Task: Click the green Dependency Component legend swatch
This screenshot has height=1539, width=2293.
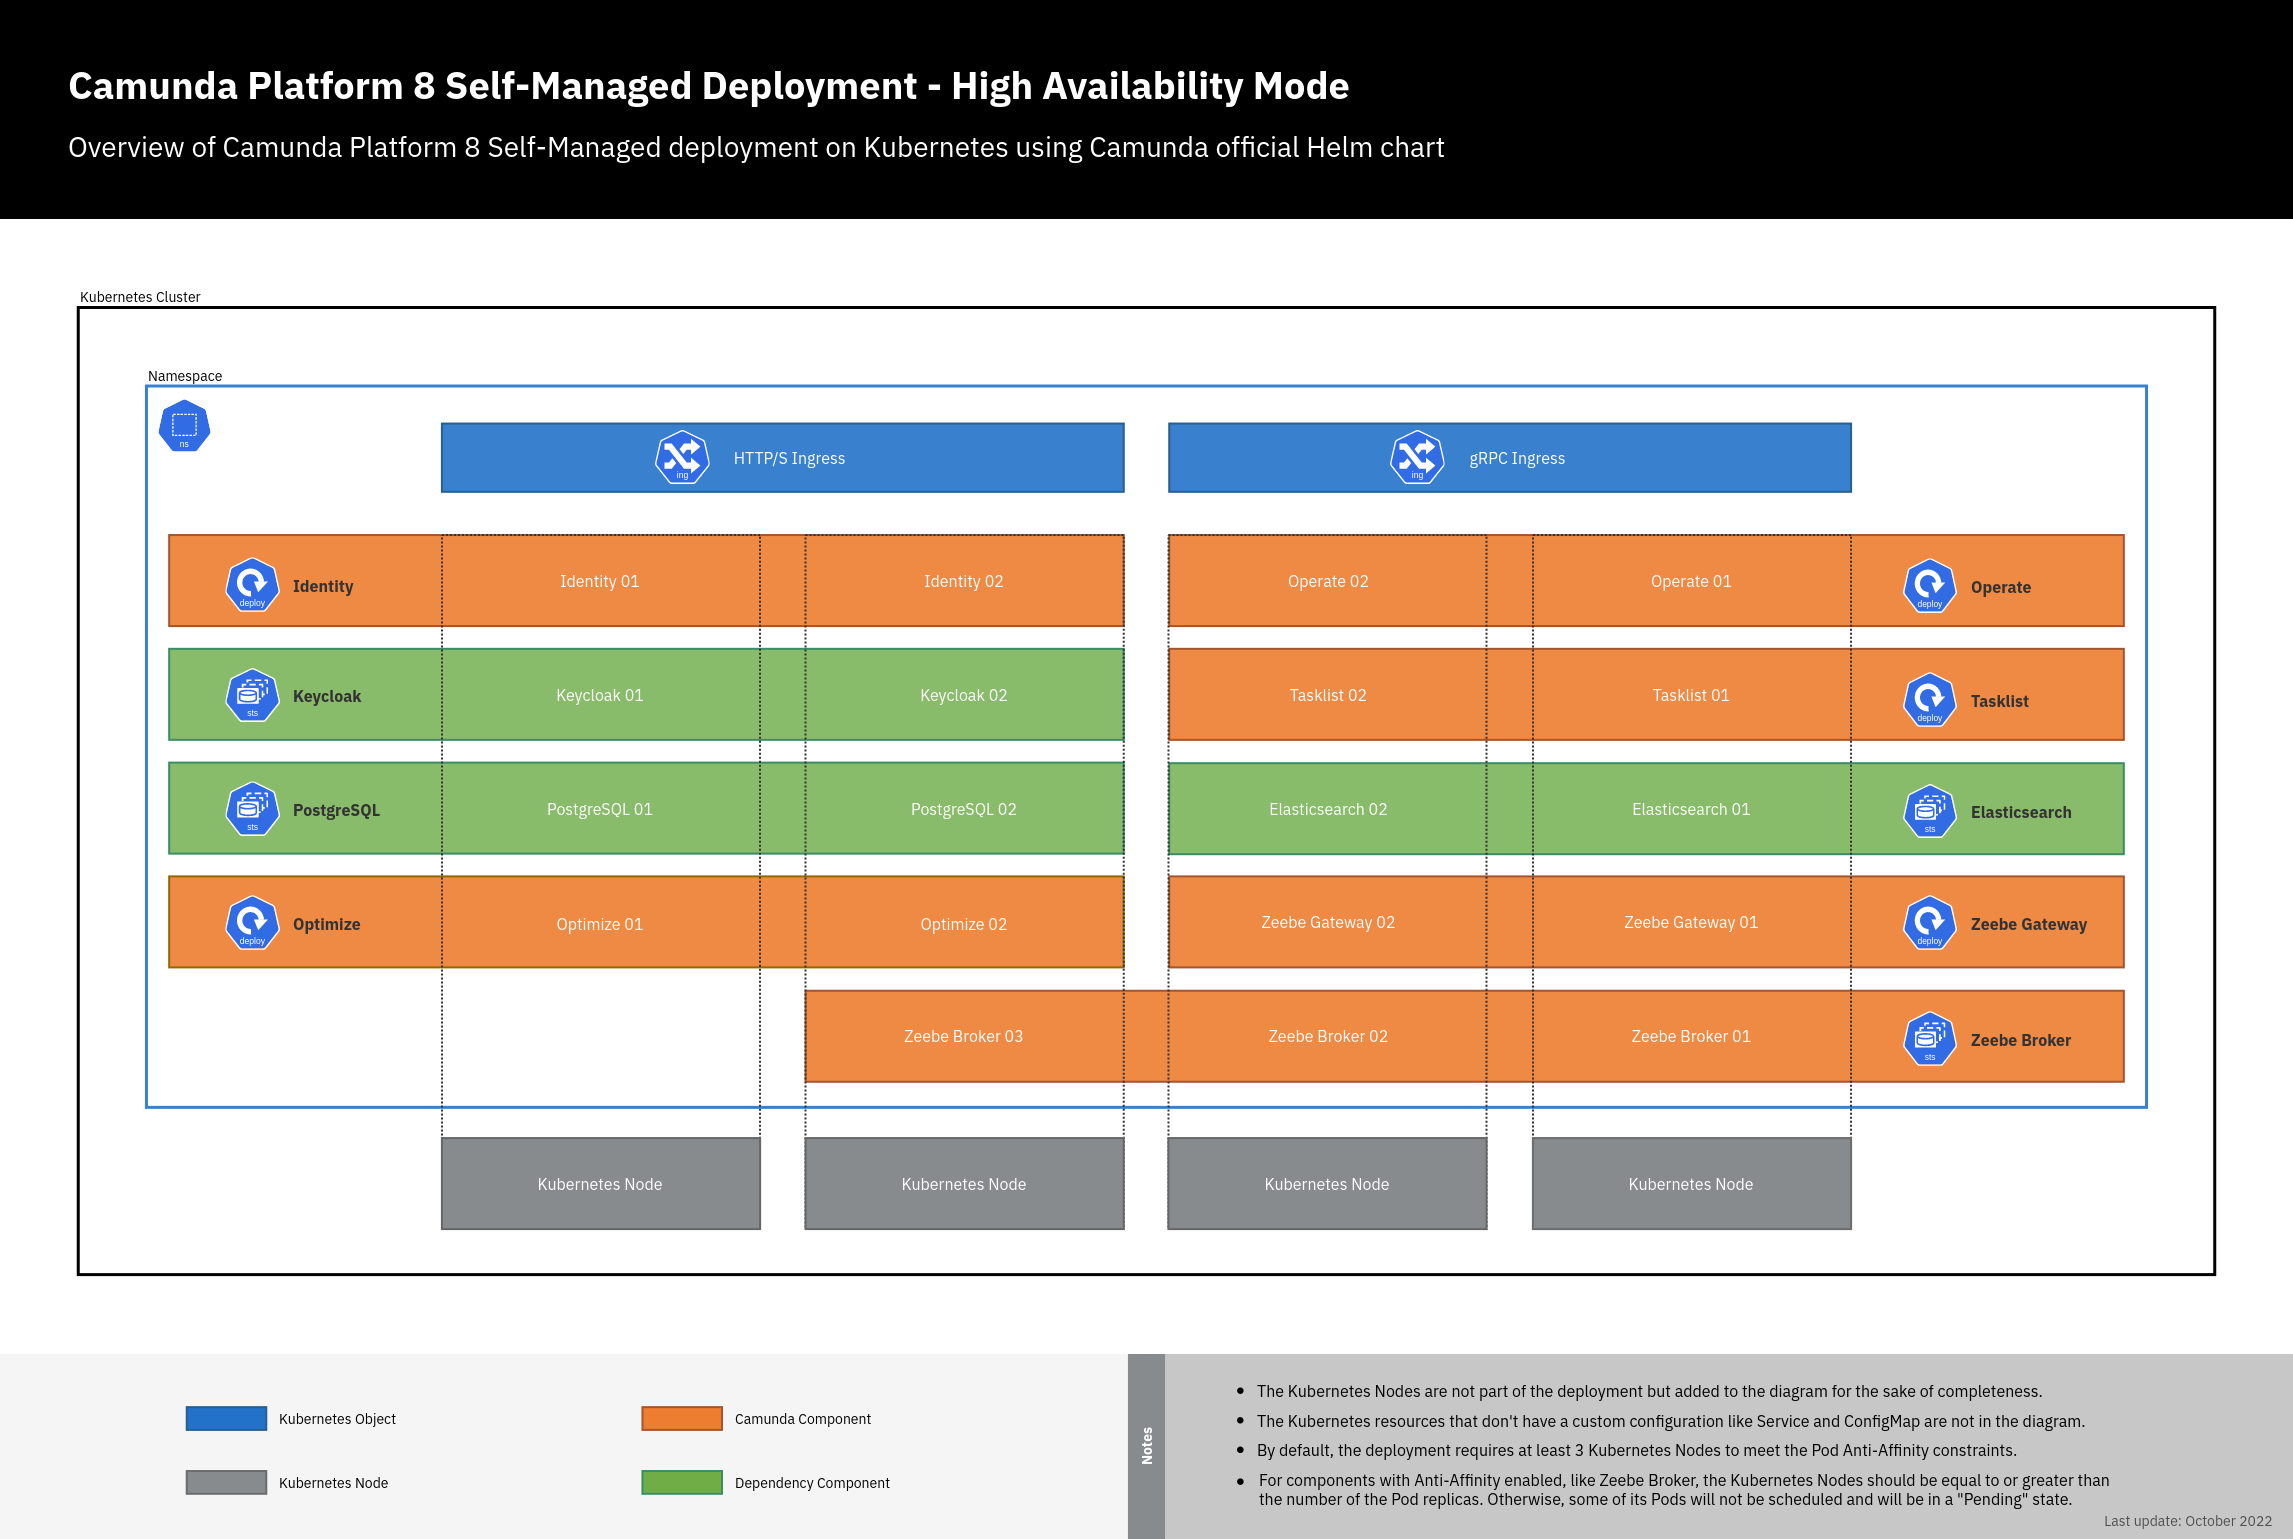Action: click(681, 1482)
